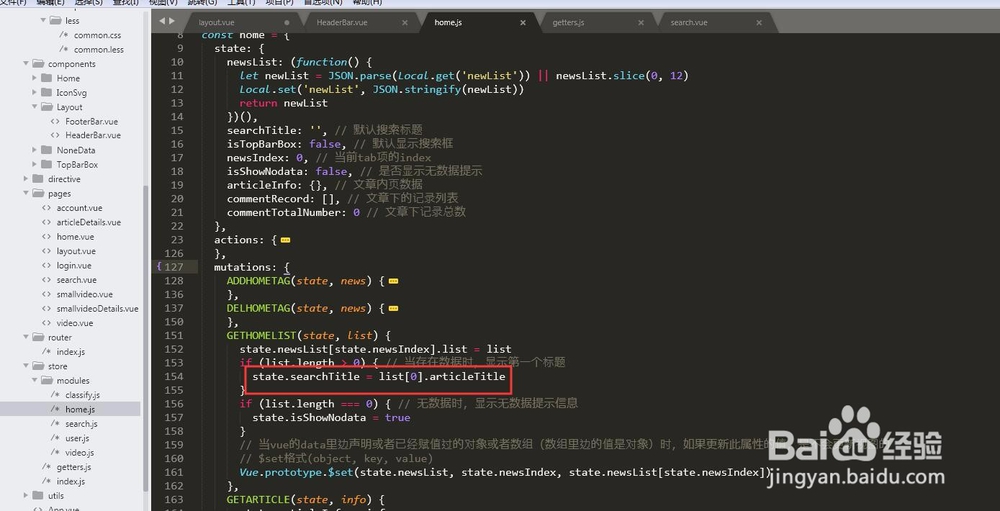The height and width of the screenshot is (511, 1000).
Task: Switch to the layout.vue tab
Action: coord(217,22)
